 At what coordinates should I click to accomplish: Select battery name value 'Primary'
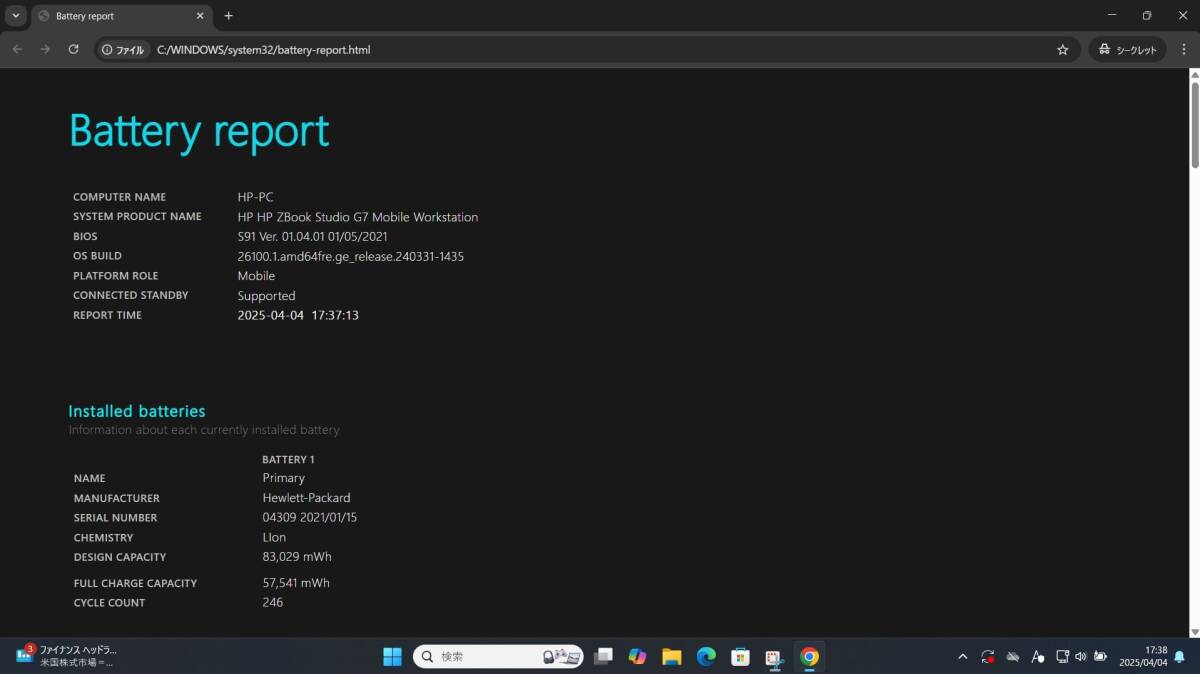coord(284,478)
